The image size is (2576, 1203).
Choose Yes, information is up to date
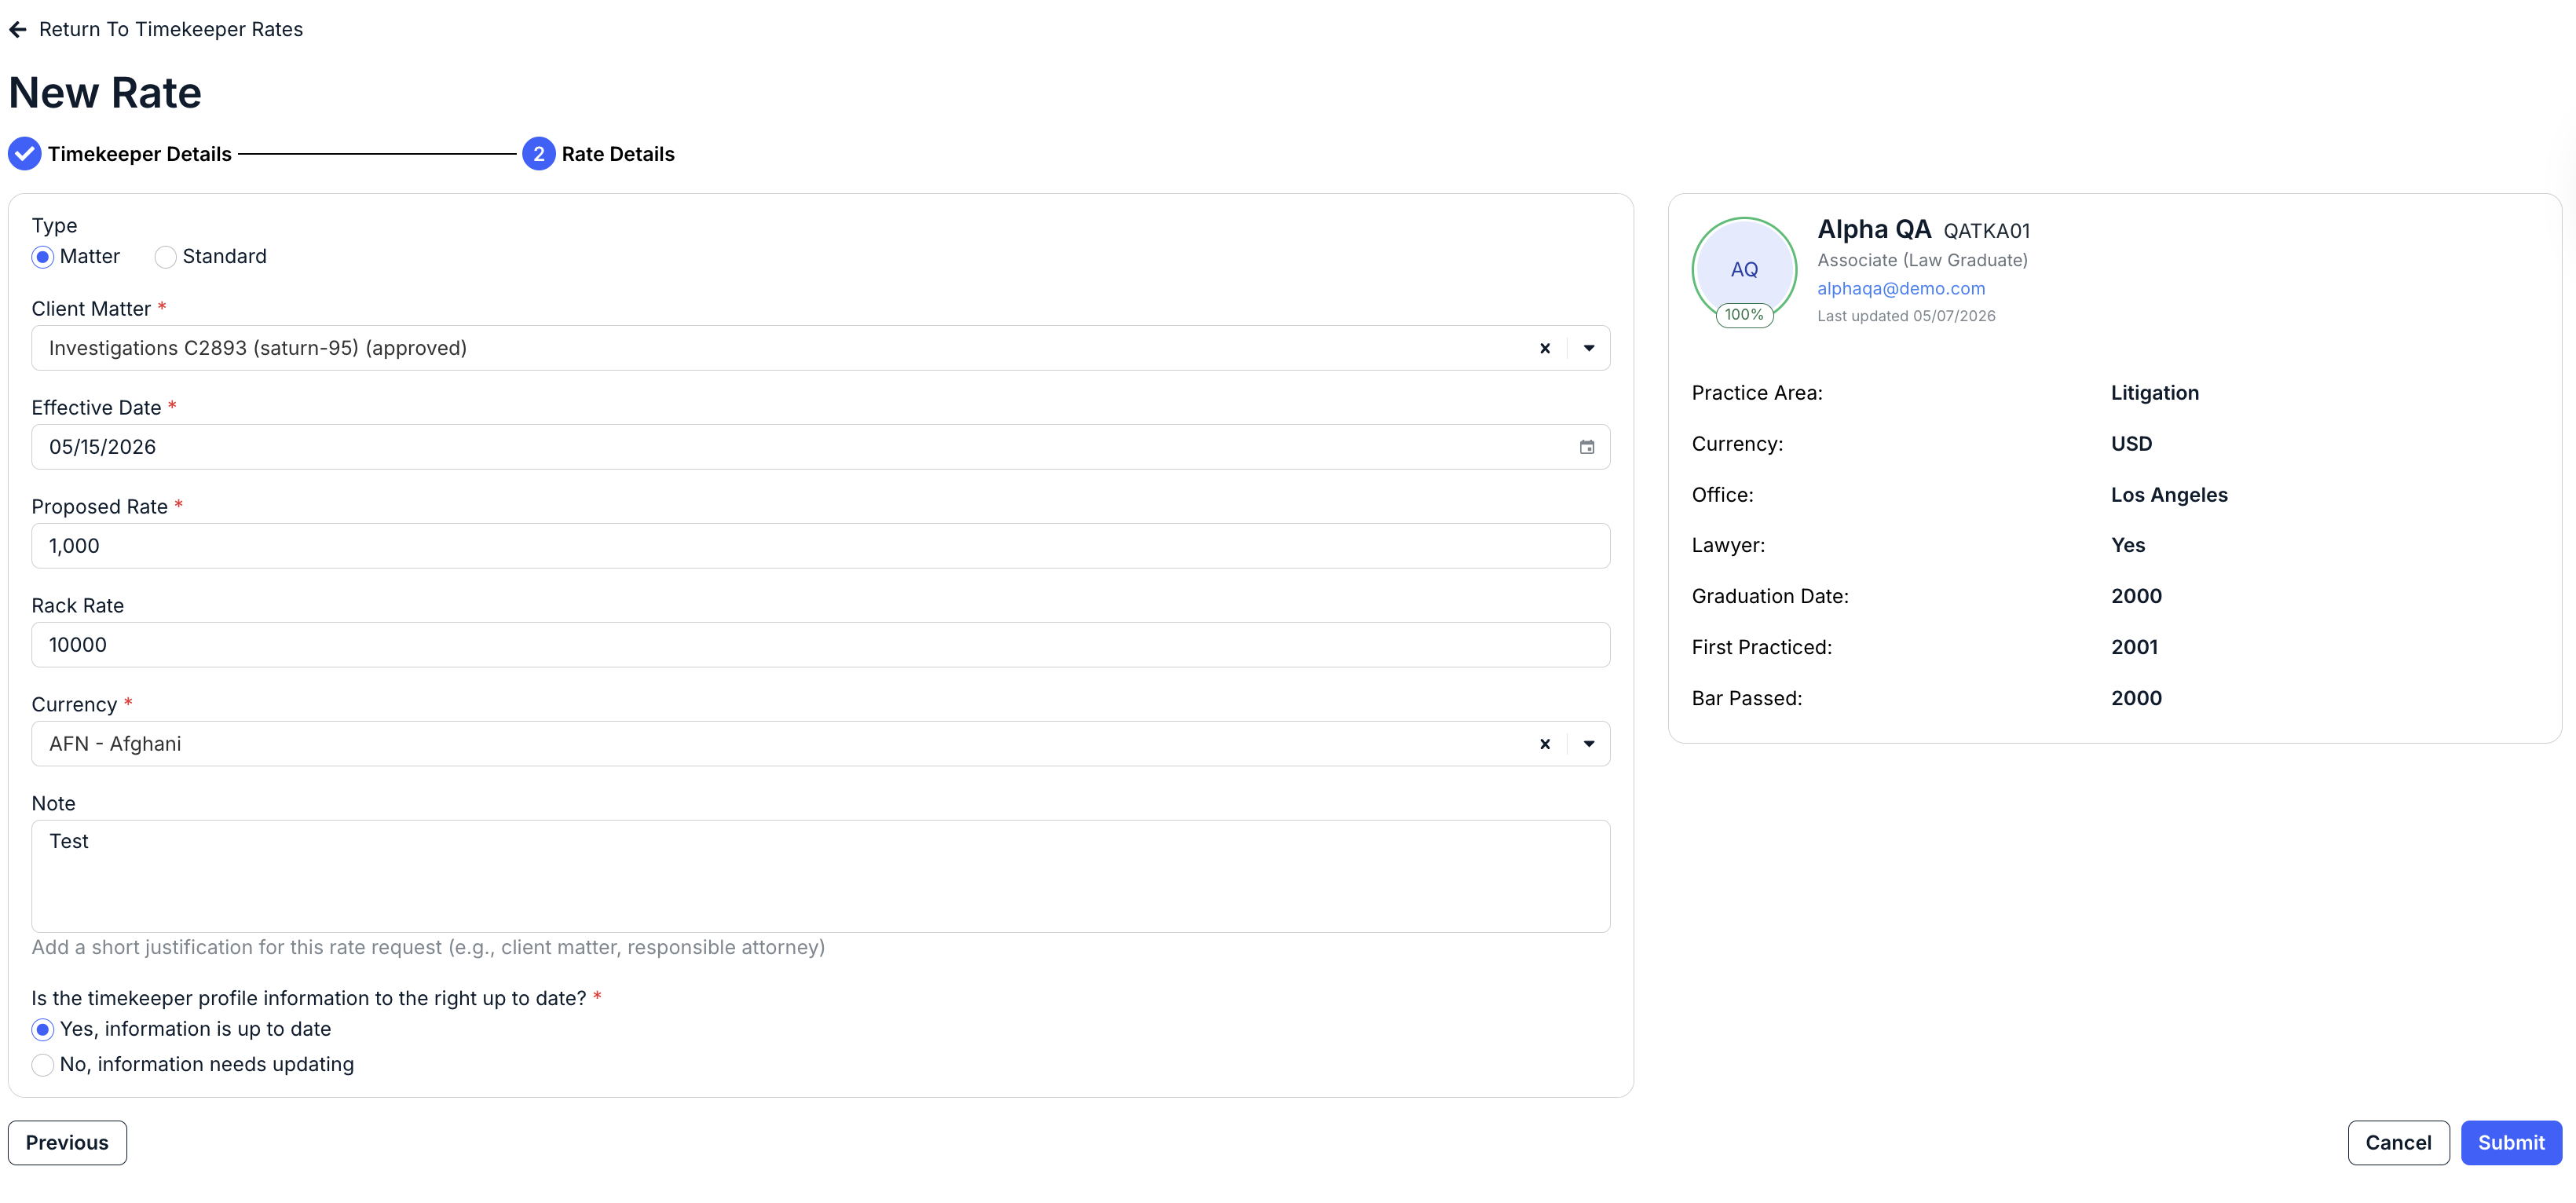tap(42, 1030)
